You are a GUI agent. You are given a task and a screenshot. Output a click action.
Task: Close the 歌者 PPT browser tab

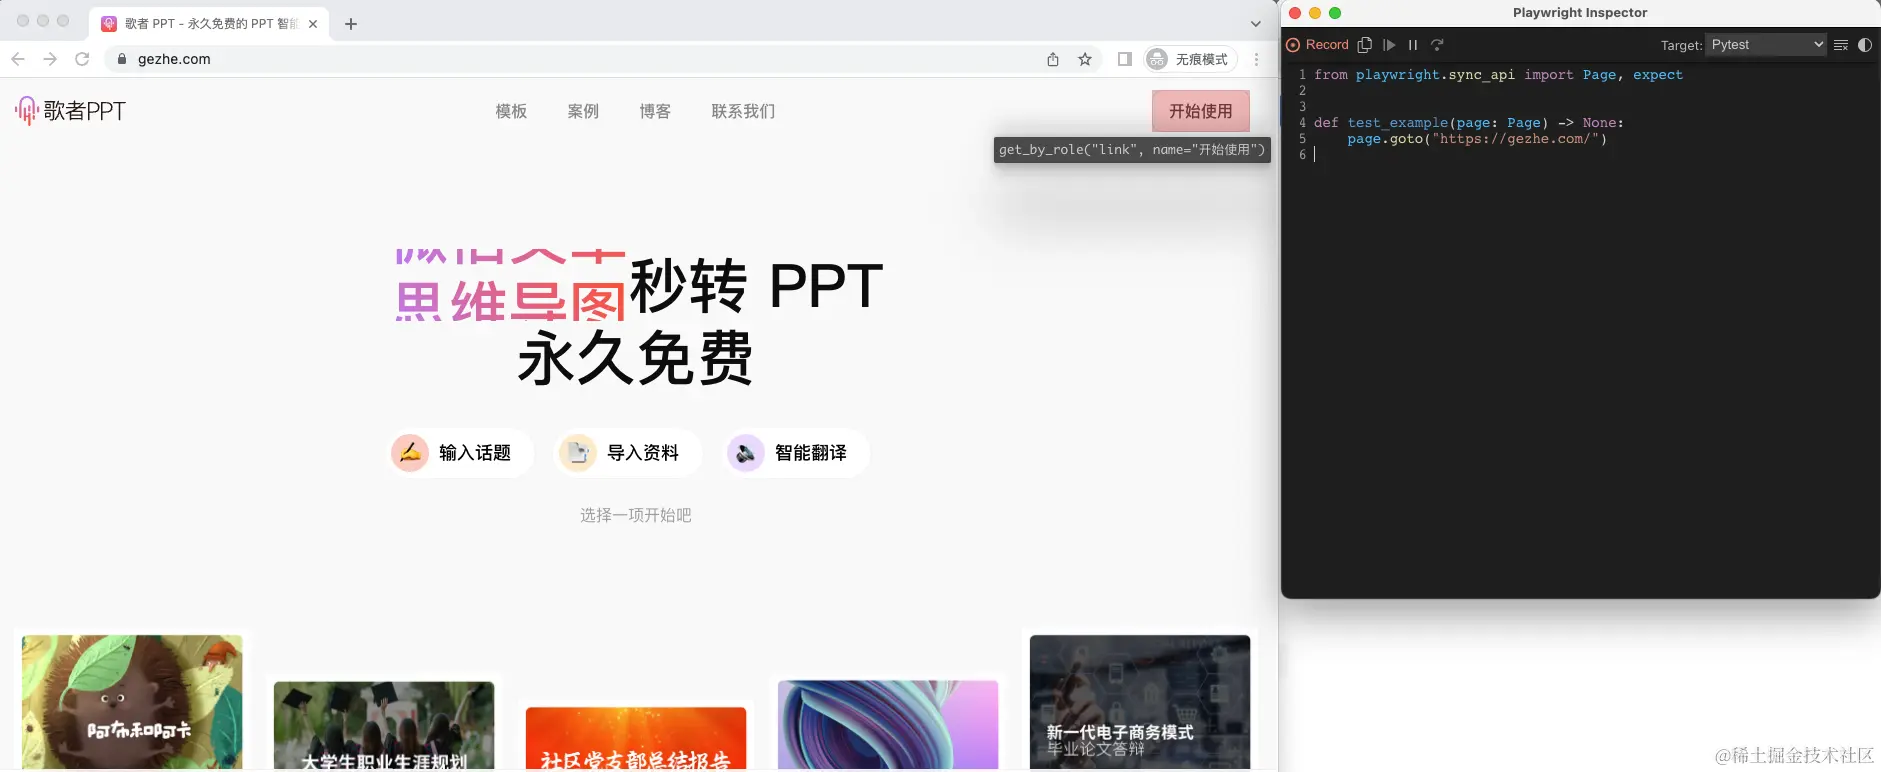pos(313,24)
